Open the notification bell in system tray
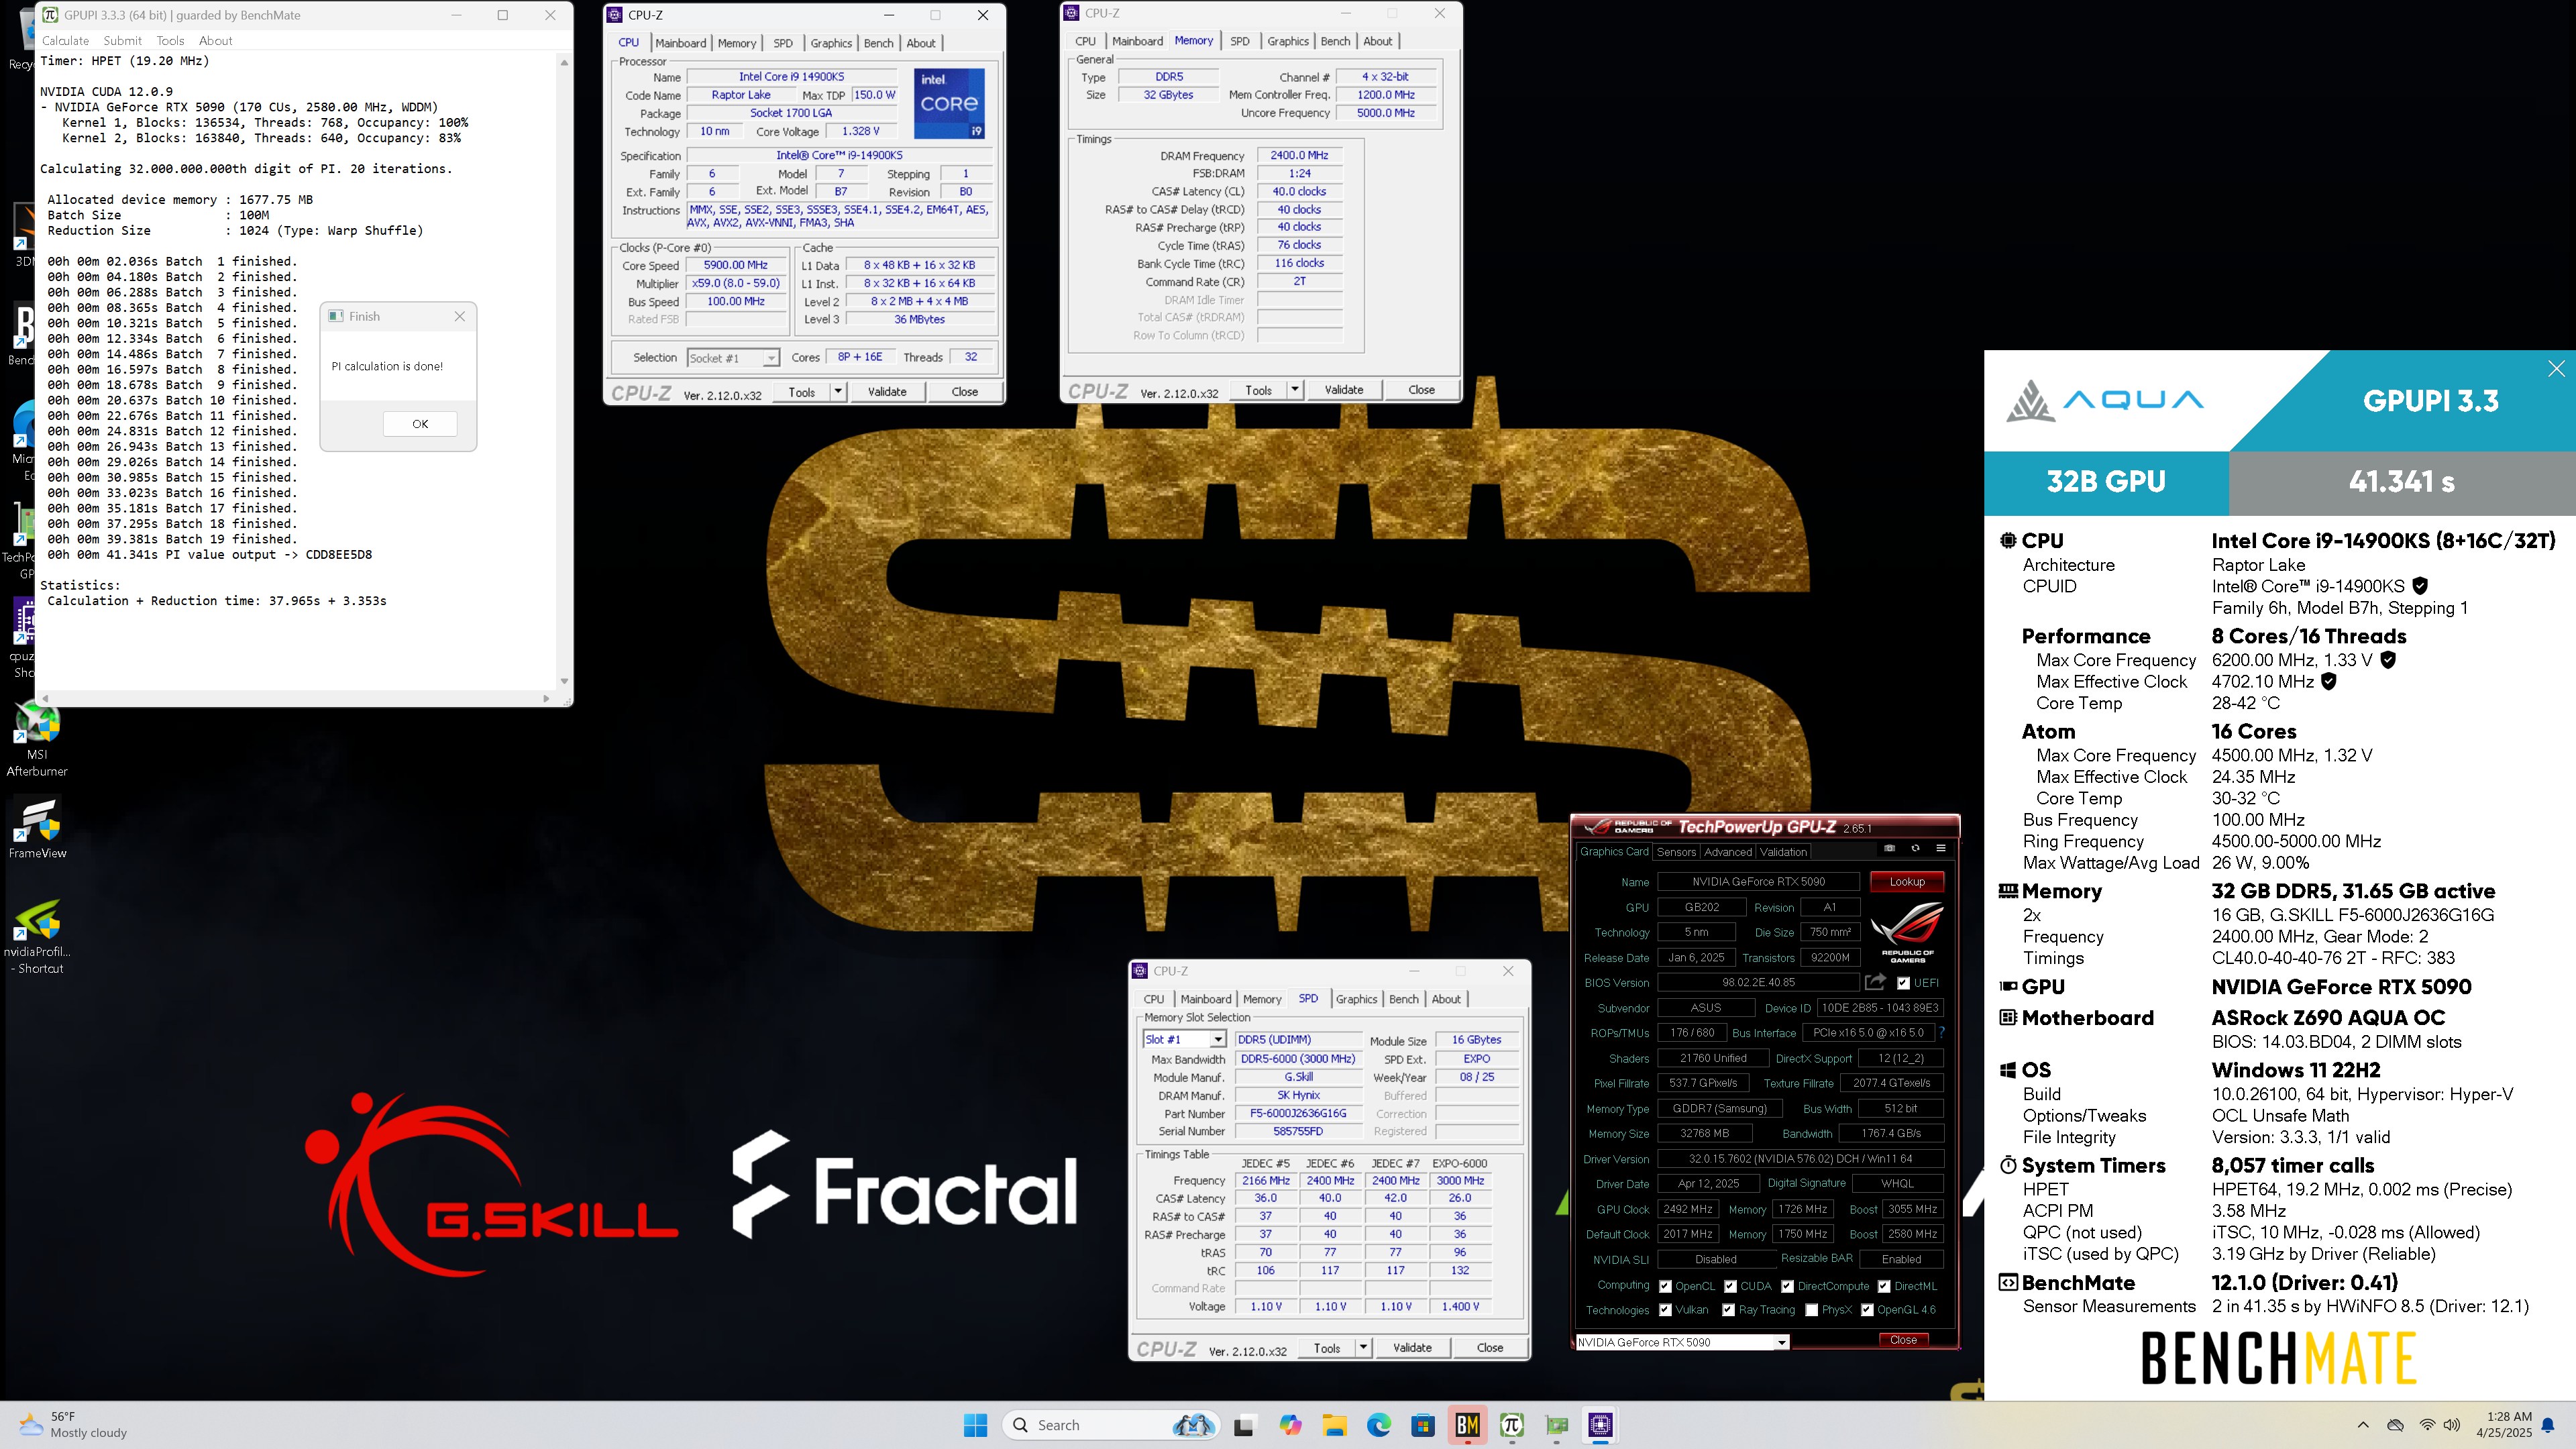 (2548, 1425)
